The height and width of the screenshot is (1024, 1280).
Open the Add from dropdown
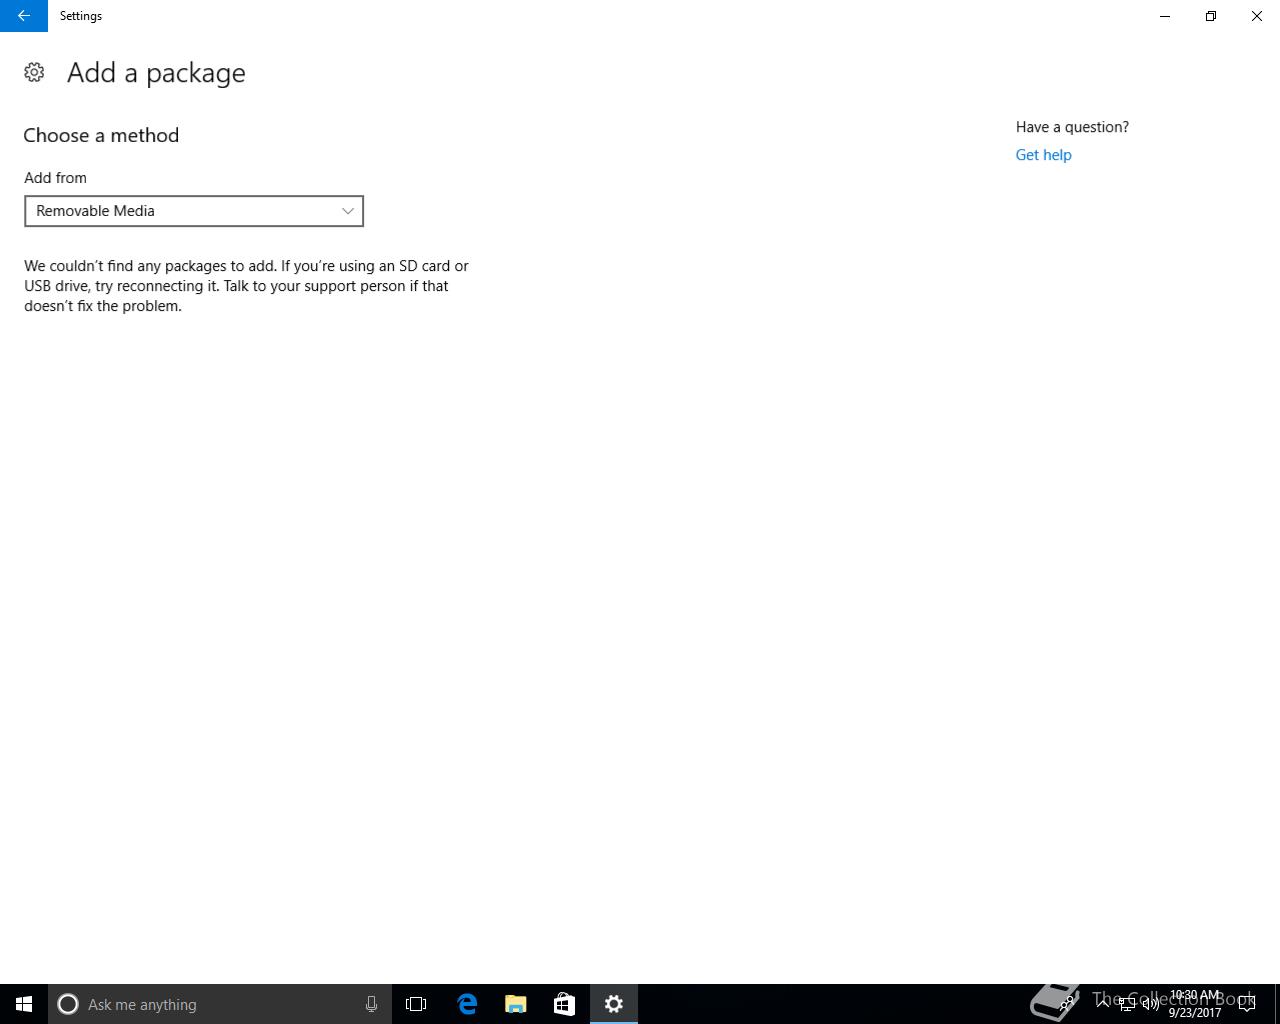194,211
